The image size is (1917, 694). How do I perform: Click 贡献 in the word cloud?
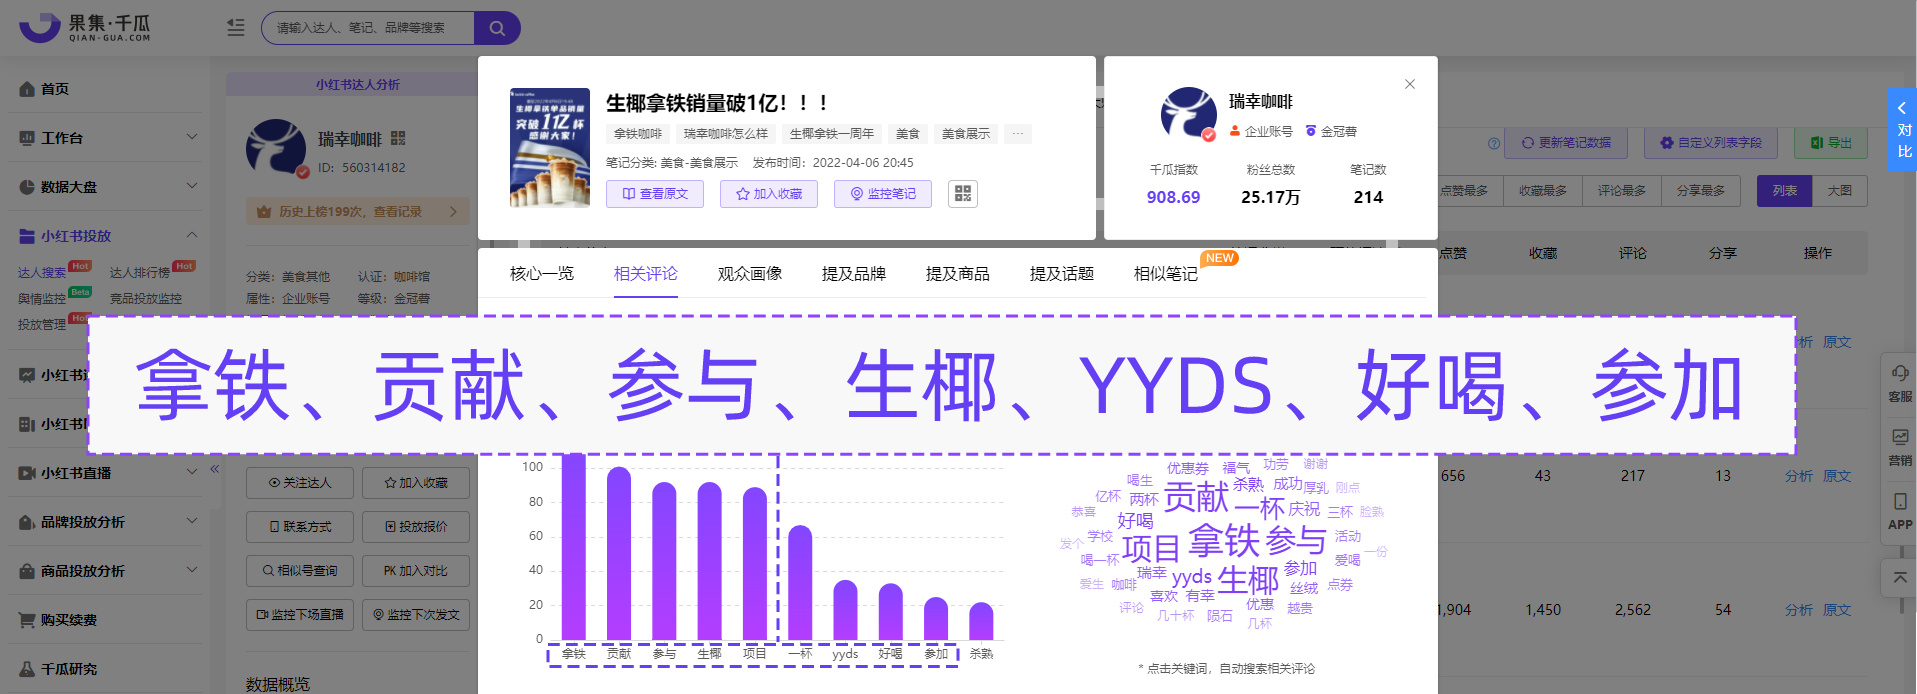click(1196, 497)
